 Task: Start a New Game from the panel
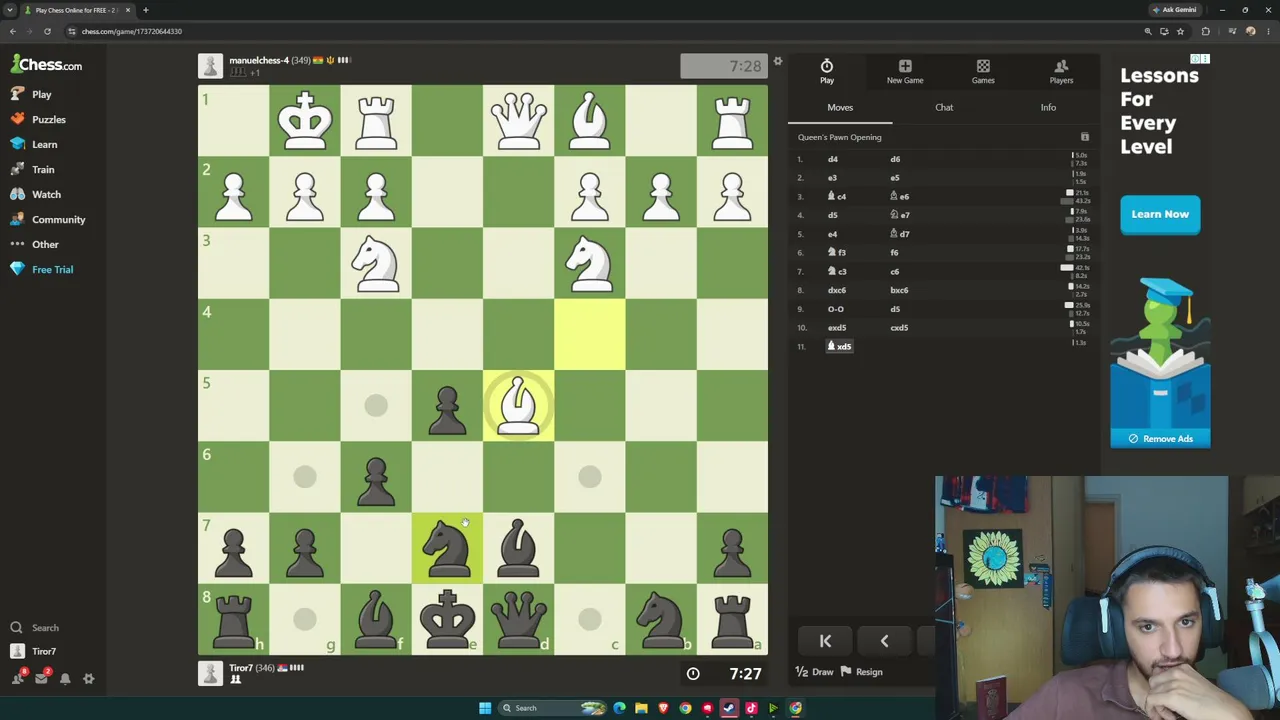coord(905,71)
